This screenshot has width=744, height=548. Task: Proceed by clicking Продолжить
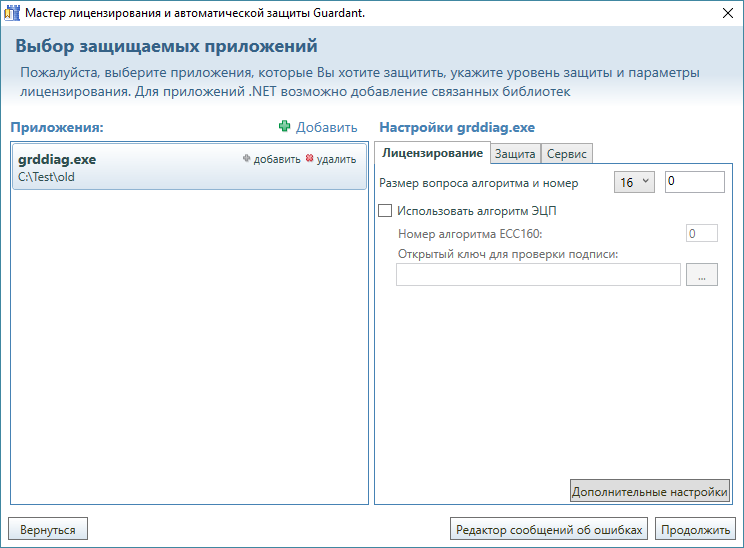point(695,529)
